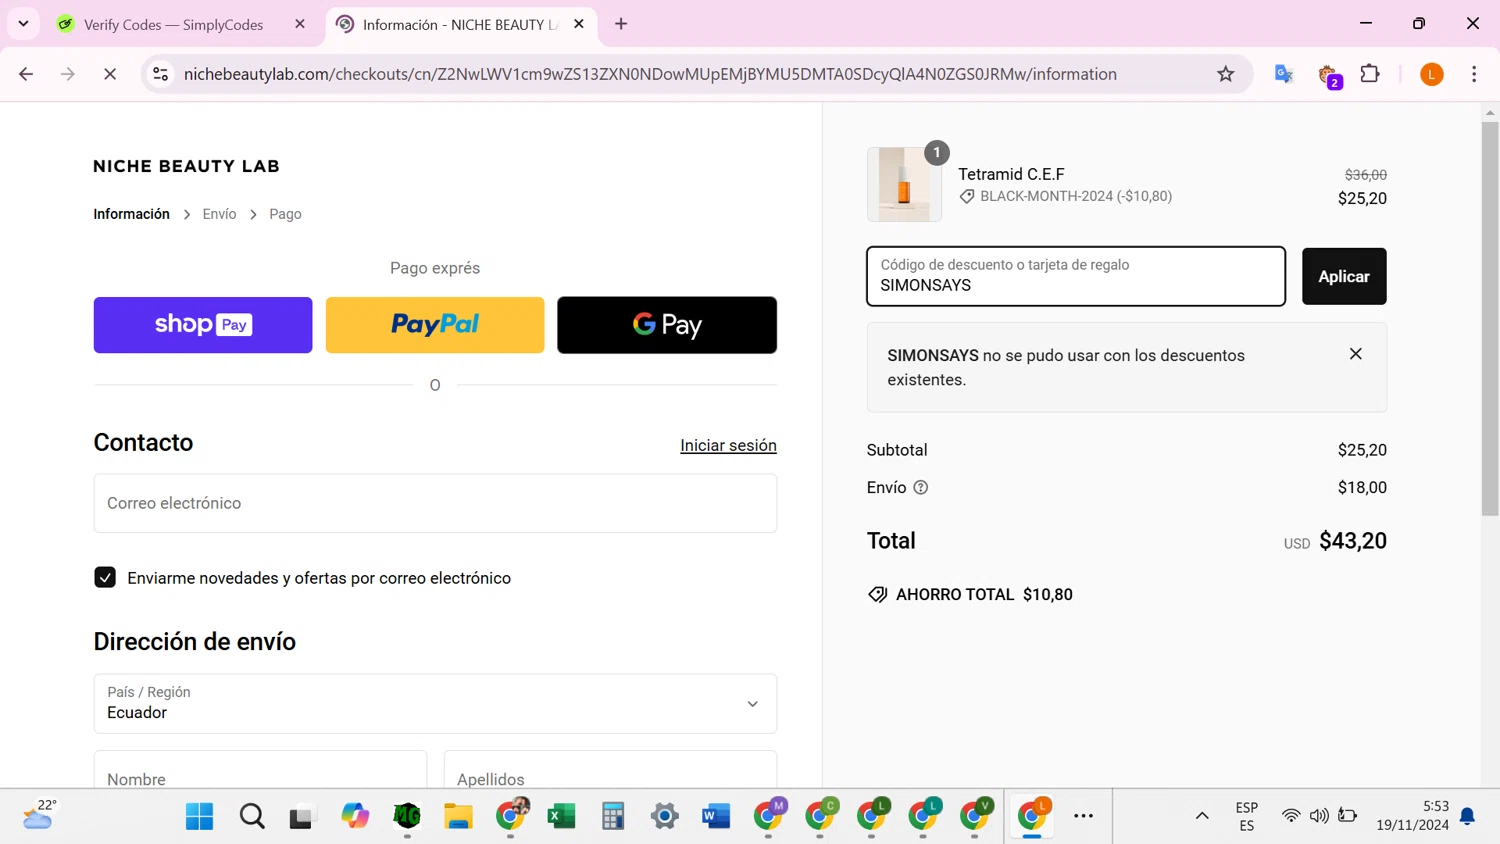The height and width of the screenshot is (844, 1500).
Task: Click the forward navigation arrow
Action: (x=68, y=74)
